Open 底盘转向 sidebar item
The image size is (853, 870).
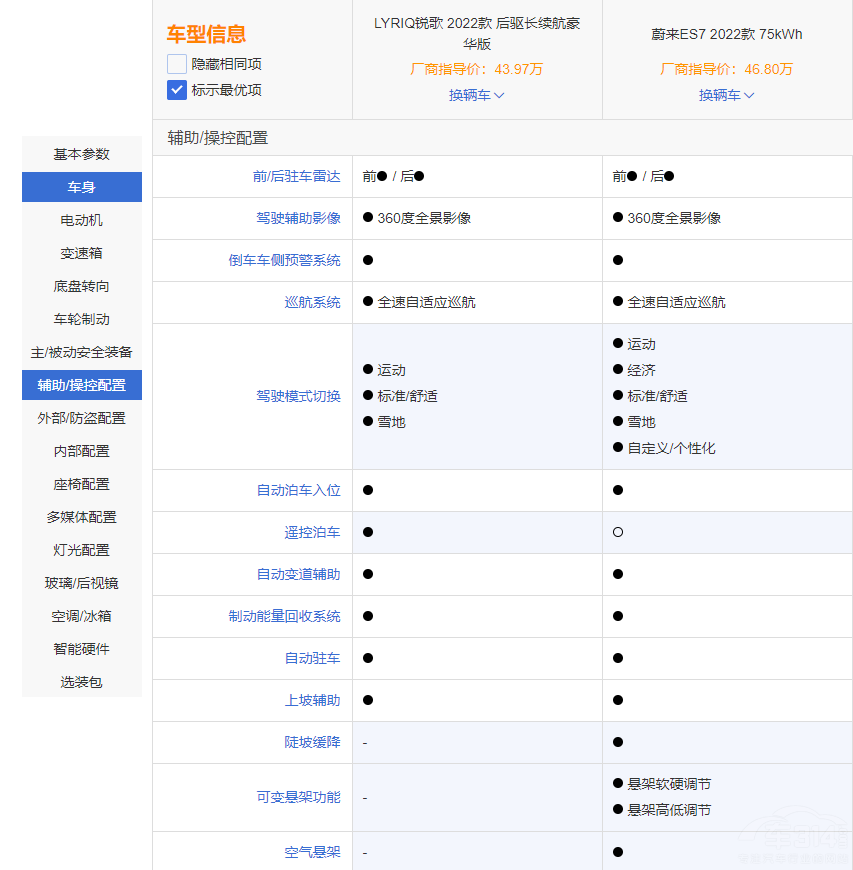tap(82, 286)
